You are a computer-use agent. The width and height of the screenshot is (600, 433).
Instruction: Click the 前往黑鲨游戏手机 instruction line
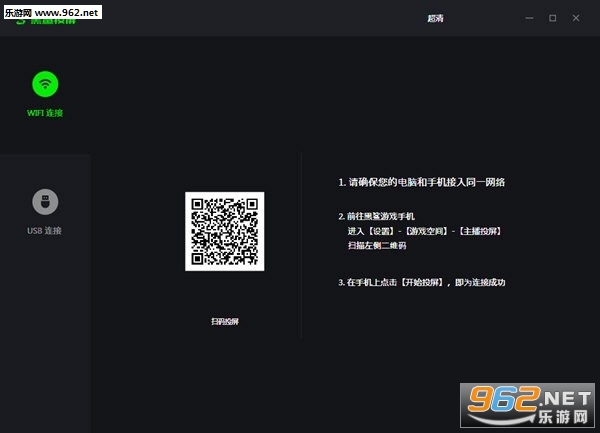(x=377, y=216)
